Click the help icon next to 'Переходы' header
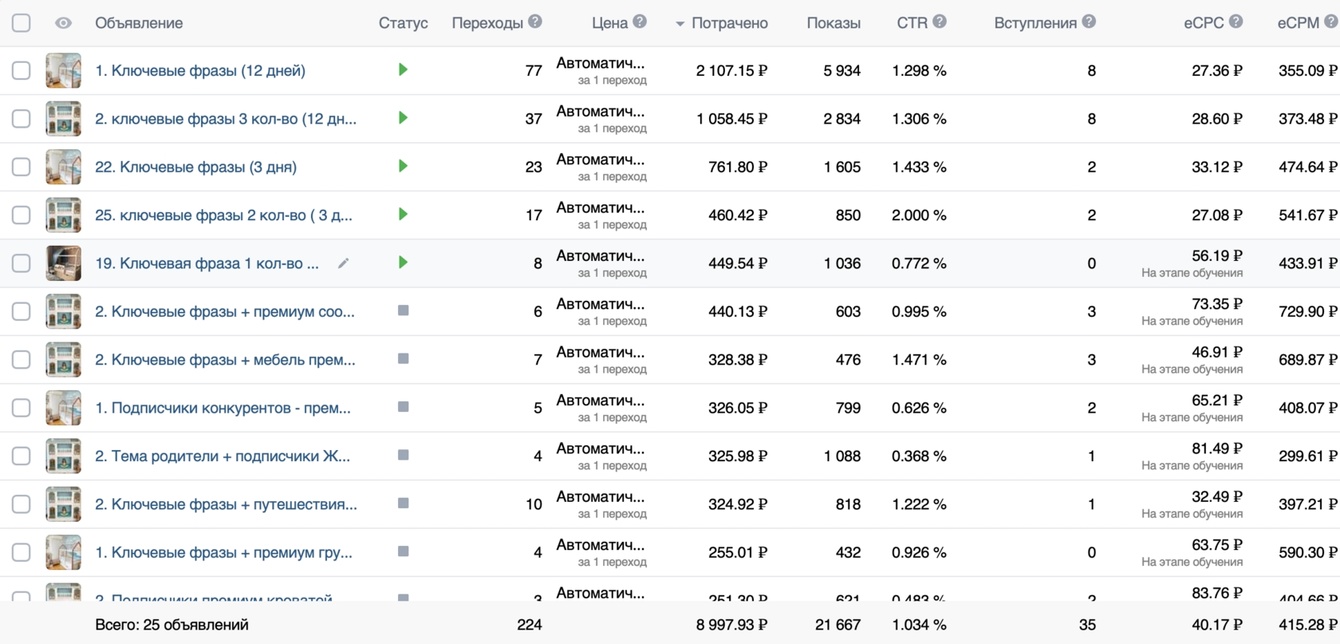 pyautogui.click(x=535, y=22)
